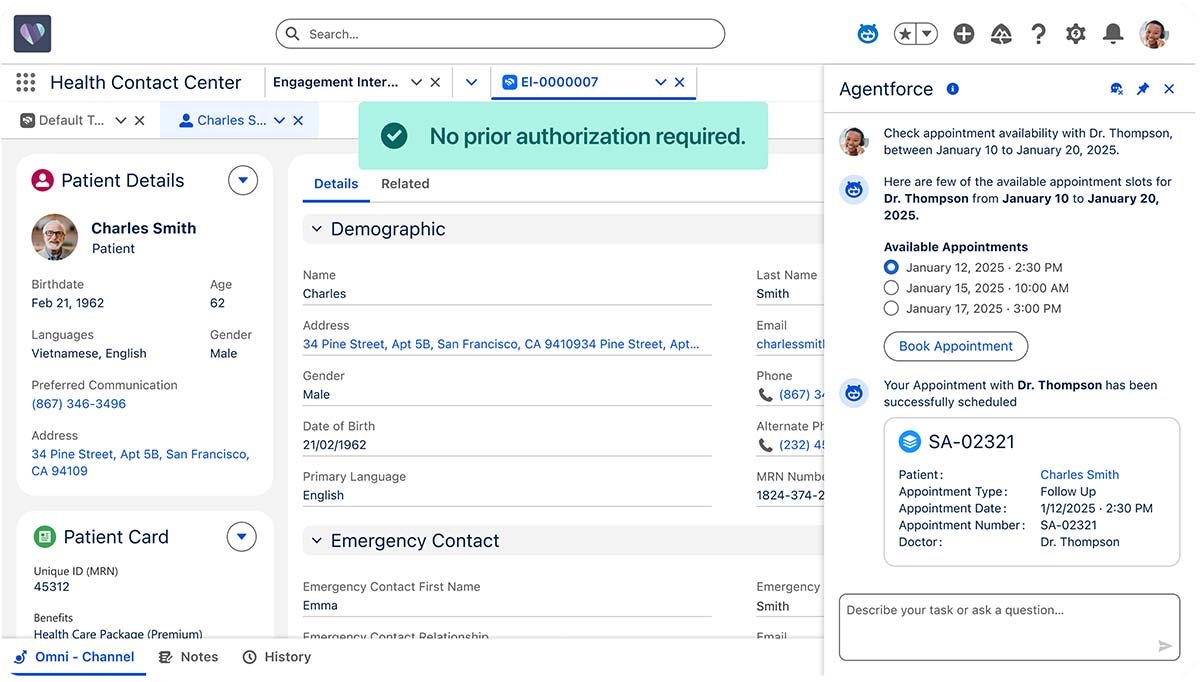Image resolution: width=1200 pixels, height=682 pixels.
Task: Open the EI-0000007 tab dropdown arrow
Action: (x=659, y=82)
